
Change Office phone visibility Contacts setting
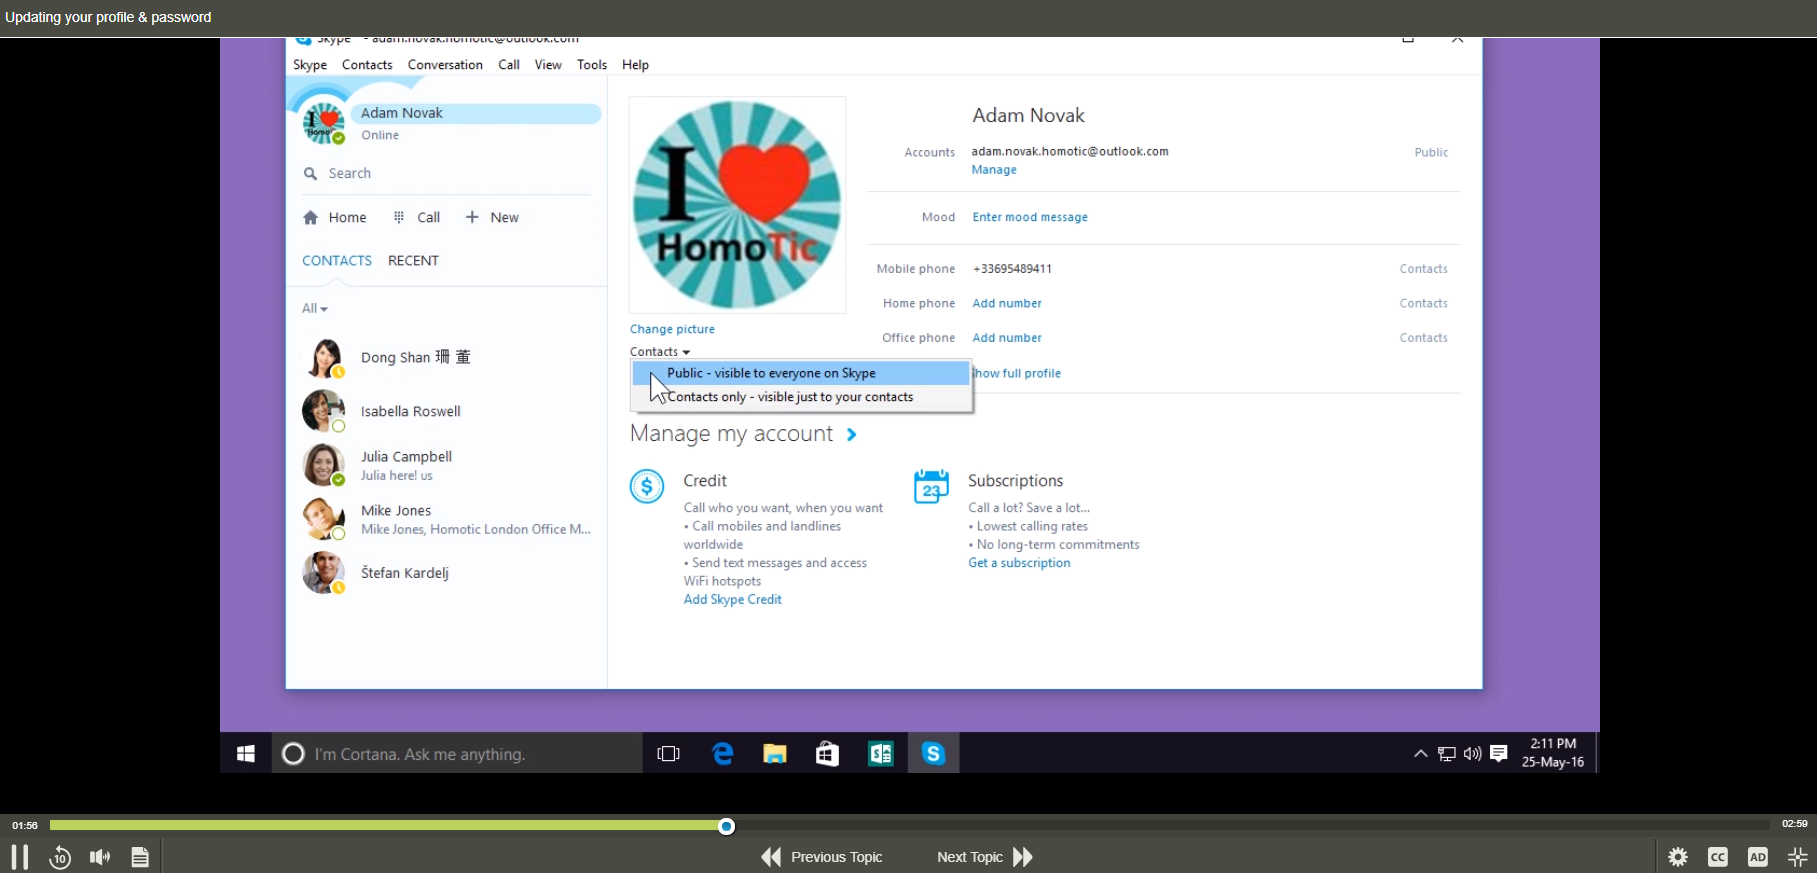click(1423, 338)
